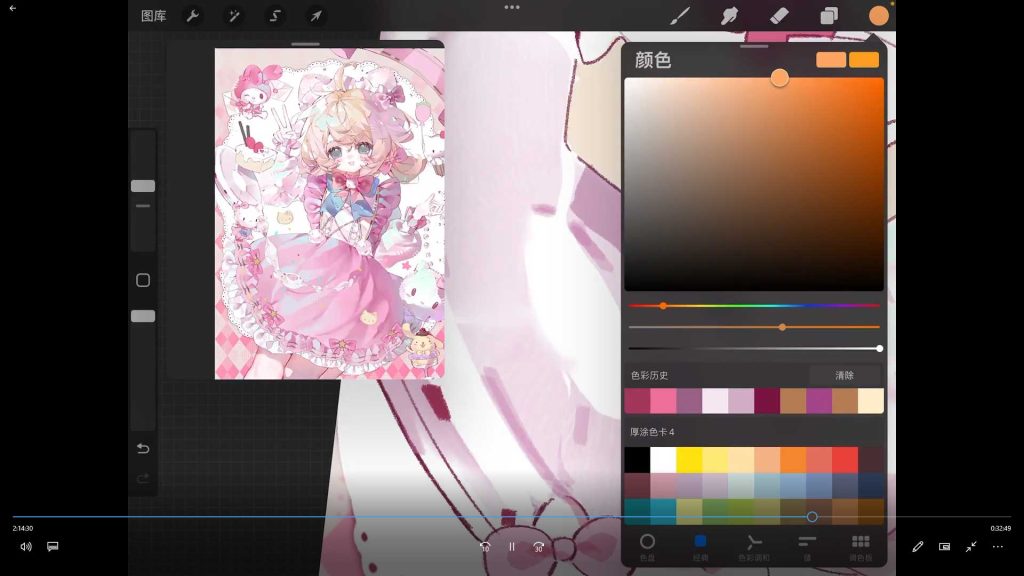Open the 图库 gallery
Viewport: 1024px width, 576px height.
pos(153,16)
